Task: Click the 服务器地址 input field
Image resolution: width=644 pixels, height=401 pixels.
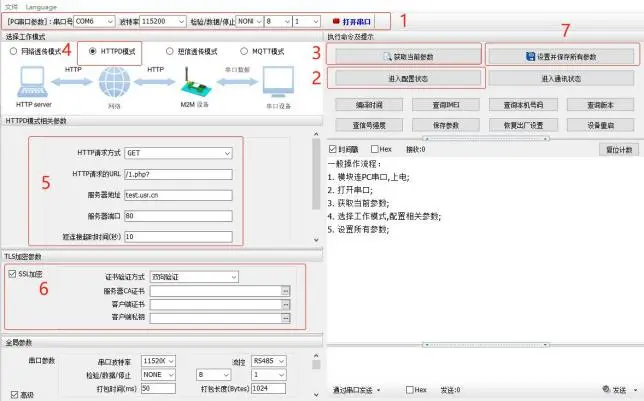Action: click(x=178, y=195)
